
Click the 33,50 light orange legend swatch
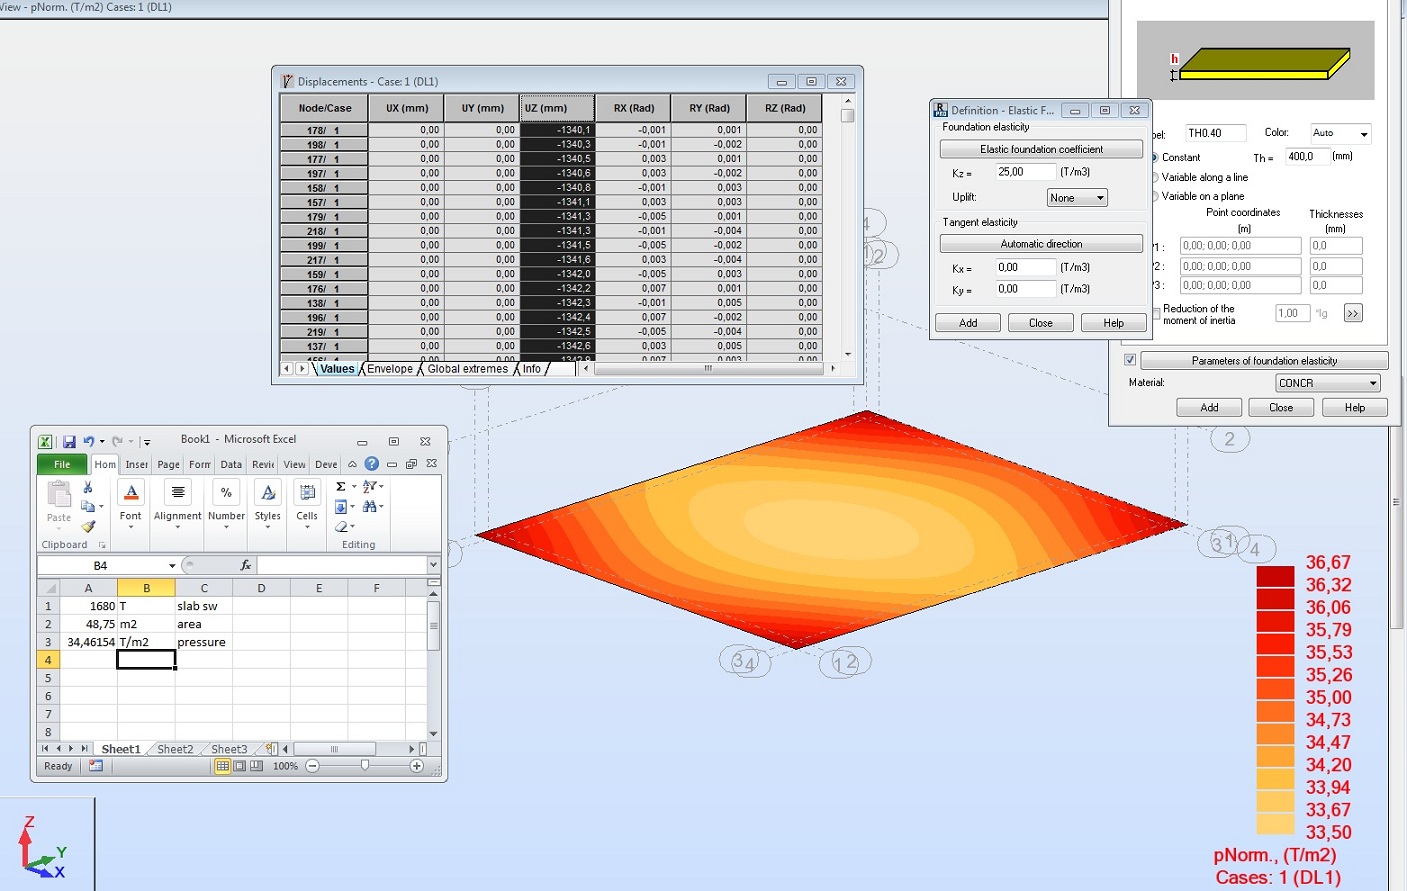[1275, 824]
